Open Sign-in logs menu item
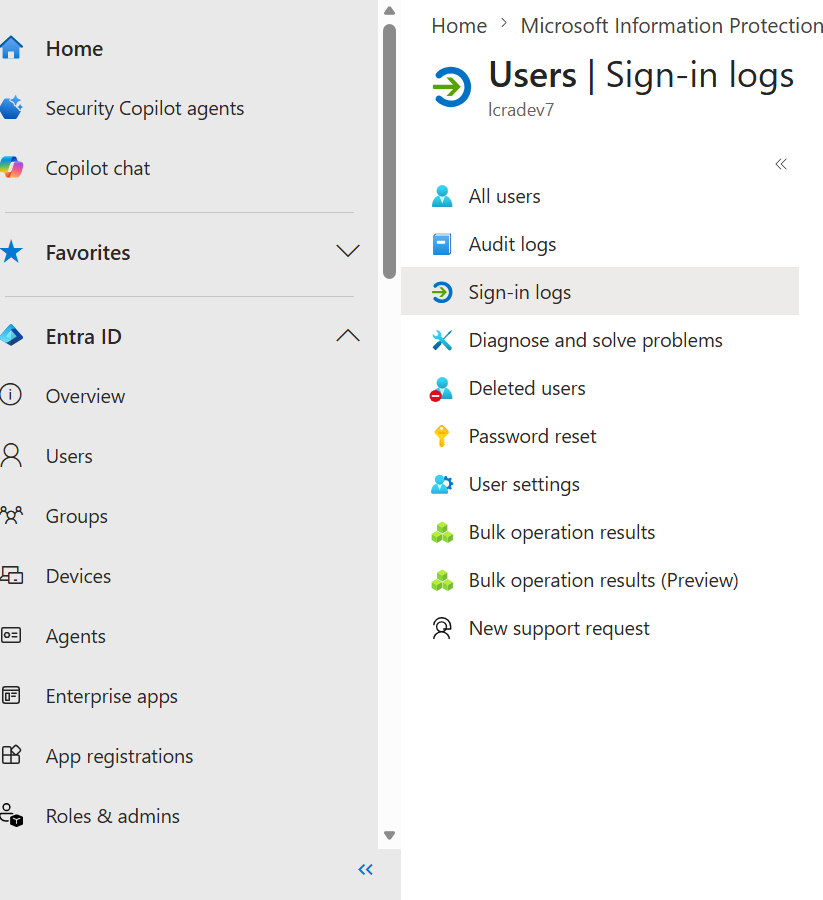This screenshot has height=900, width=823. (600, 292)
